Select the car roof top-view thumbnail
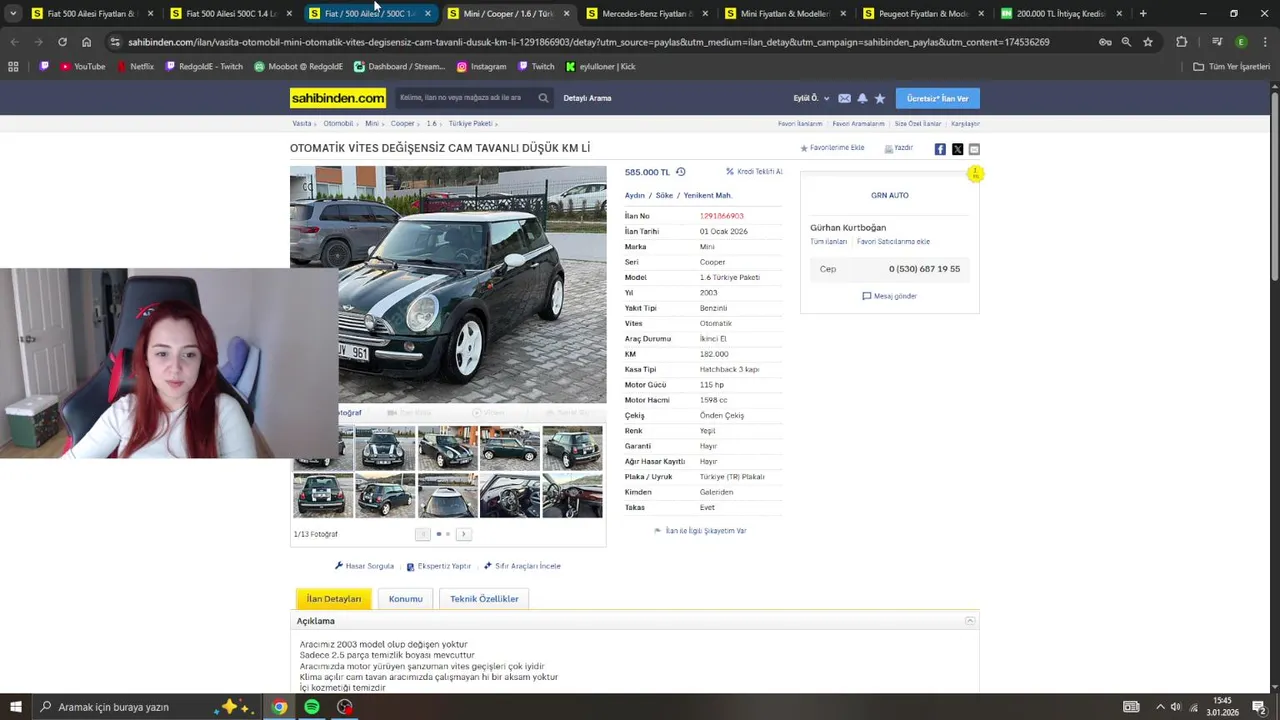1280x720 pixels. (447, 496)
